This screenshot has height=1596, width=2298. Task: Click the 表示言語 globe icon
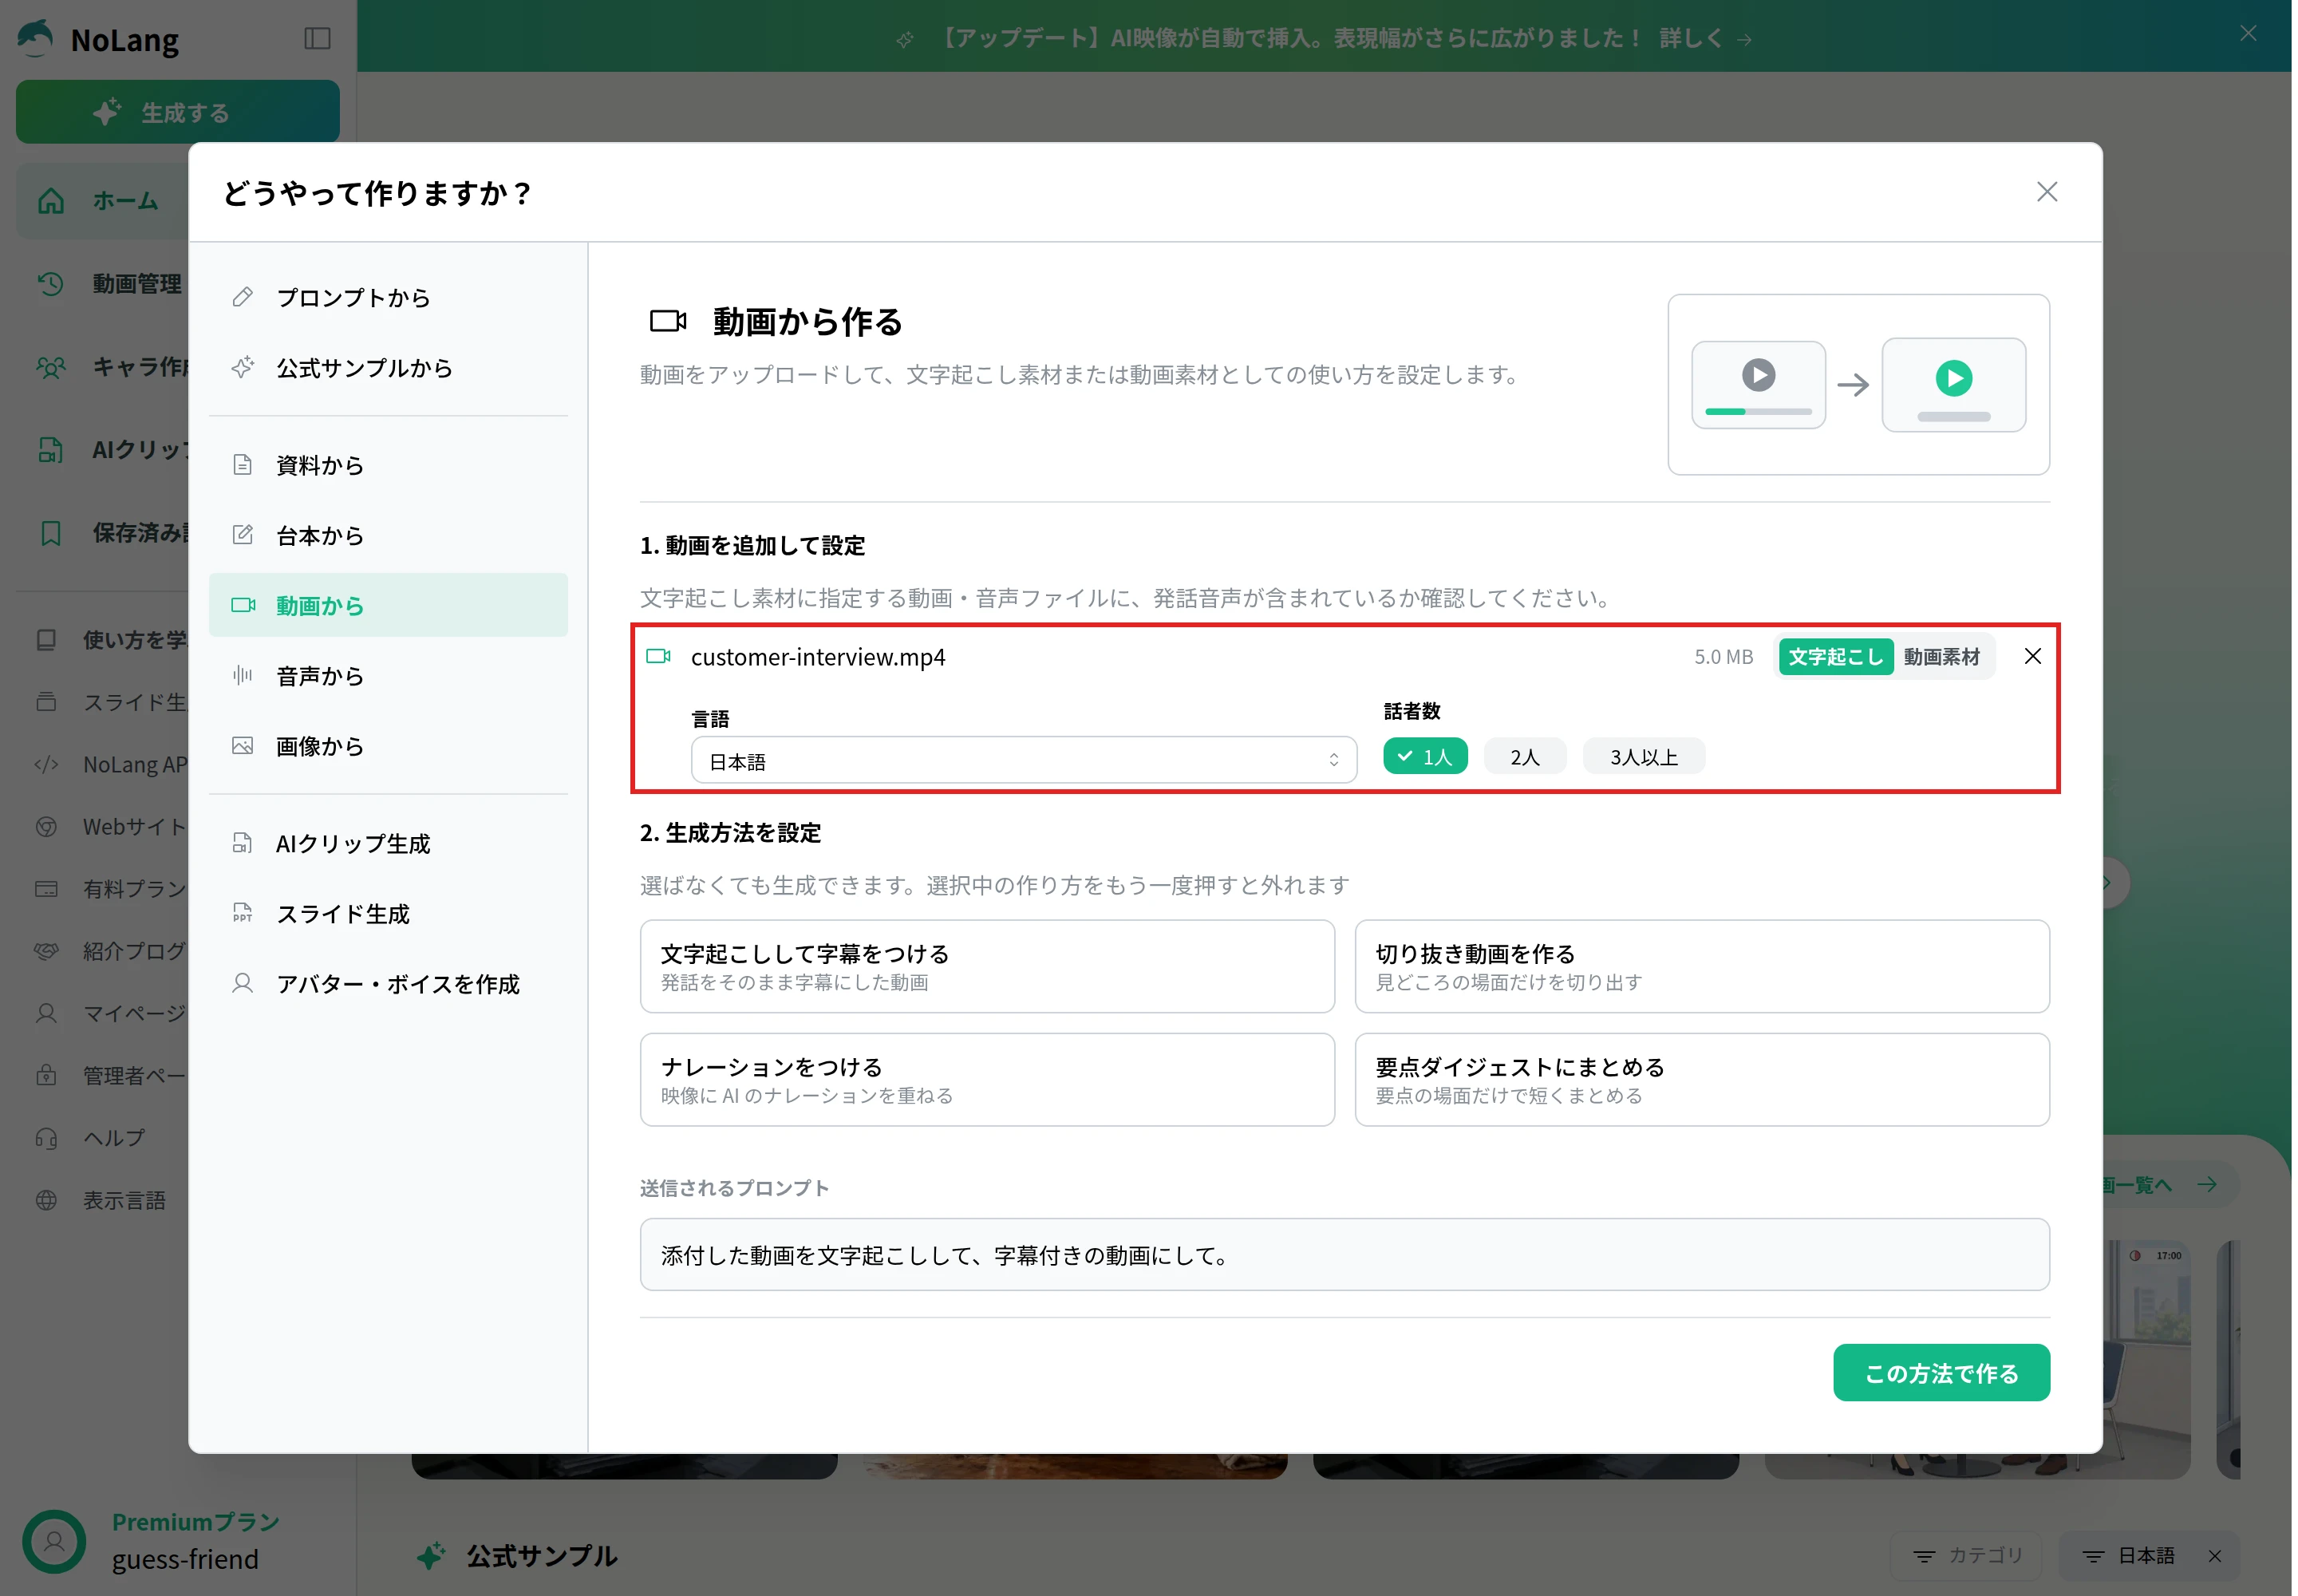pos(46,1200)
